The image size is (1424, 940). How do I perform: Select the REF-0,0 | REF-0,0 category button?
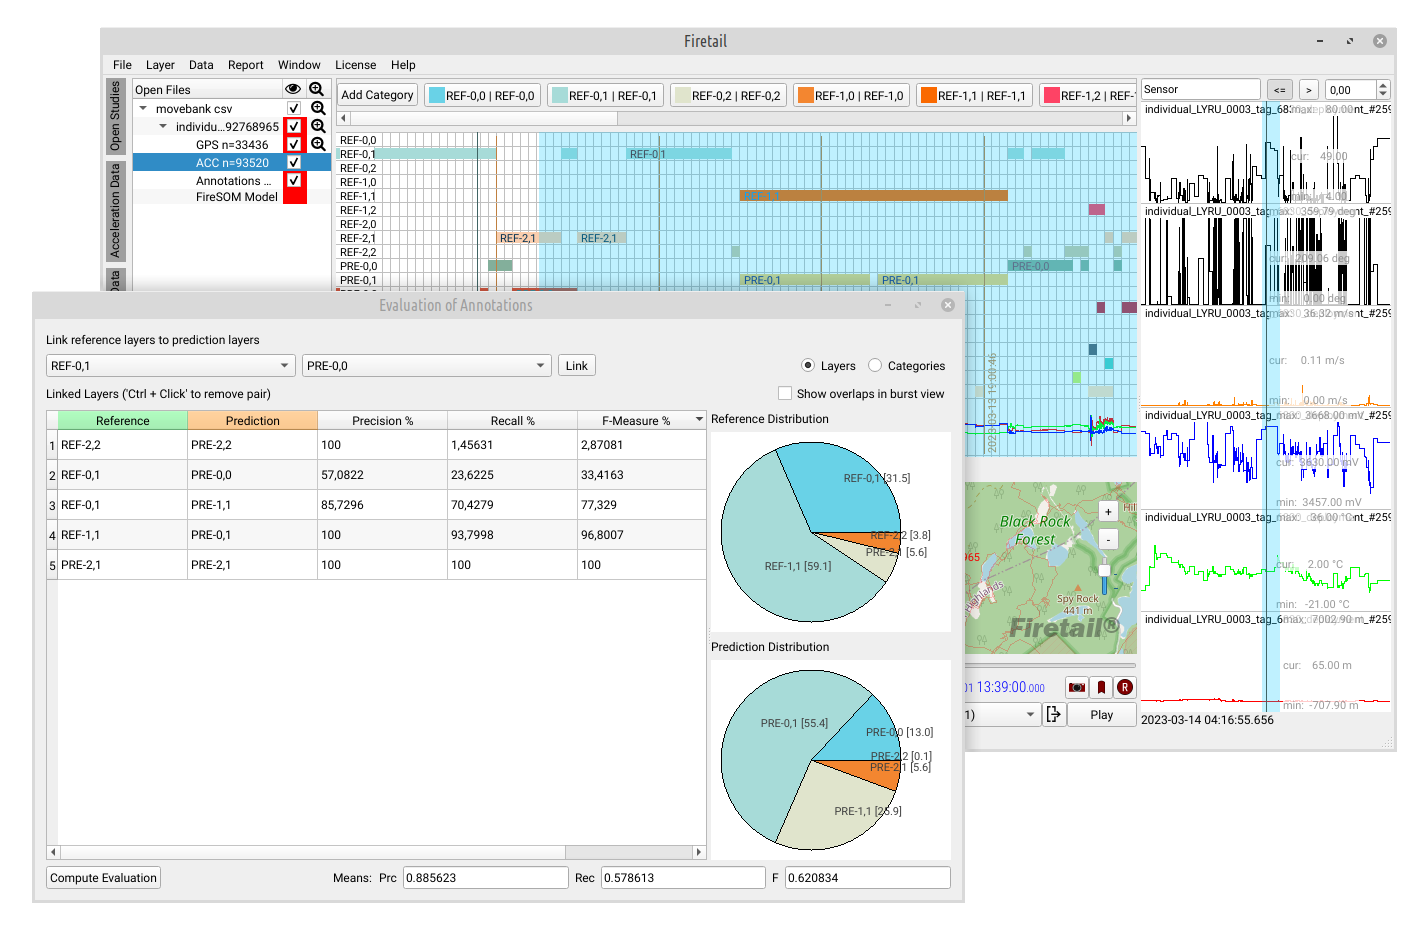pyautogui.click(x=482, y=95)
